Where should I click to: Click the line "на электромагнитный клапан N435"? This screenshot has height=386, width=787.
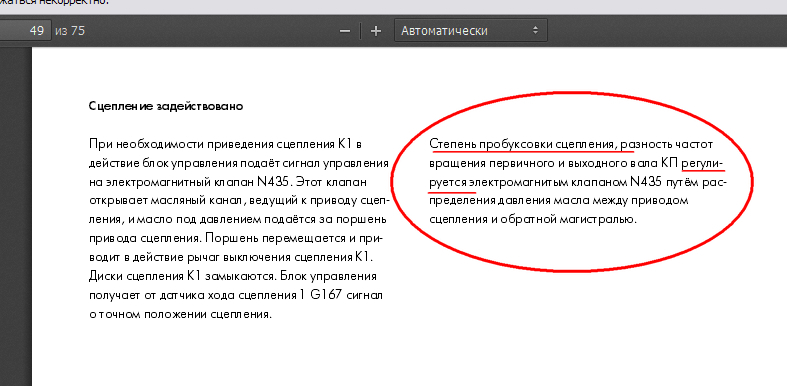coord(228,182)
